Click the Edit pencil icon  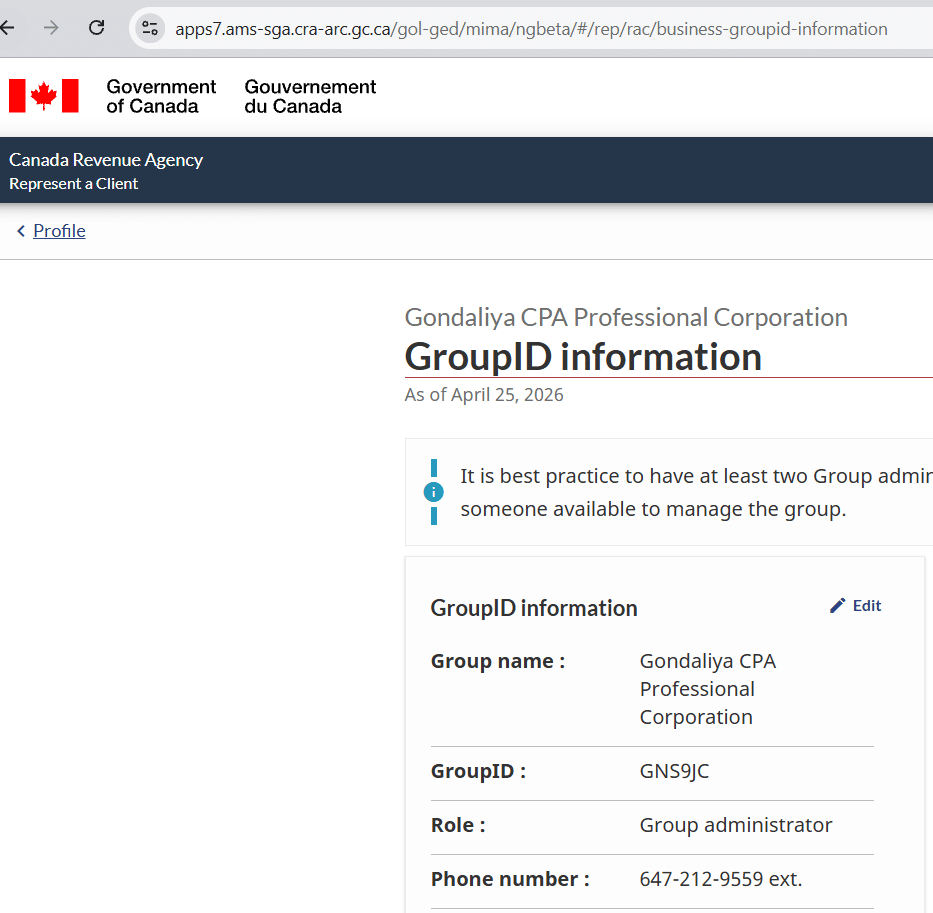pos(837,606)
